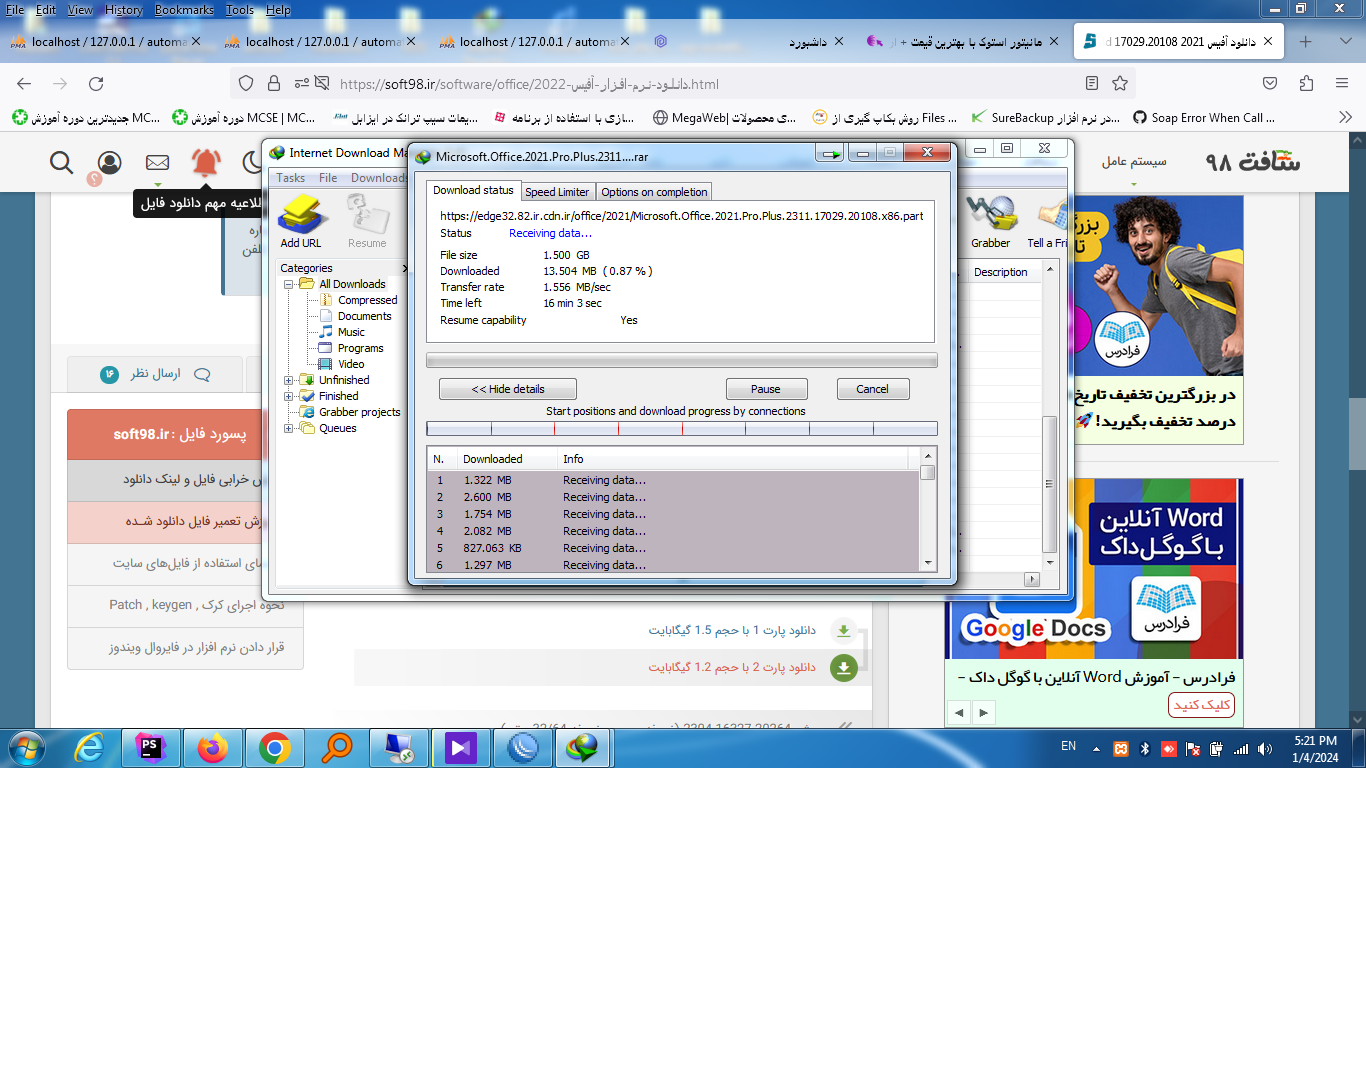
Task: Open the Tasks menu in IDM
Action: coord(291,178)
